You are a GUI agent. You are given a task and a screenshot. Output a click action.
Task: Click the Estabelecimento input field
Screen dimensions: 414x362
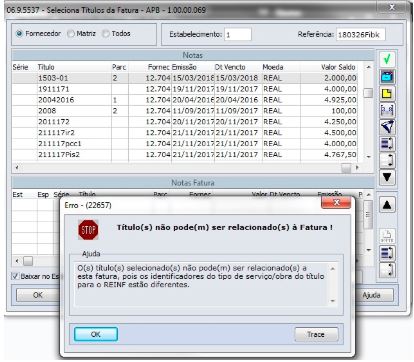pyautogui.click(x=238, y=34)
